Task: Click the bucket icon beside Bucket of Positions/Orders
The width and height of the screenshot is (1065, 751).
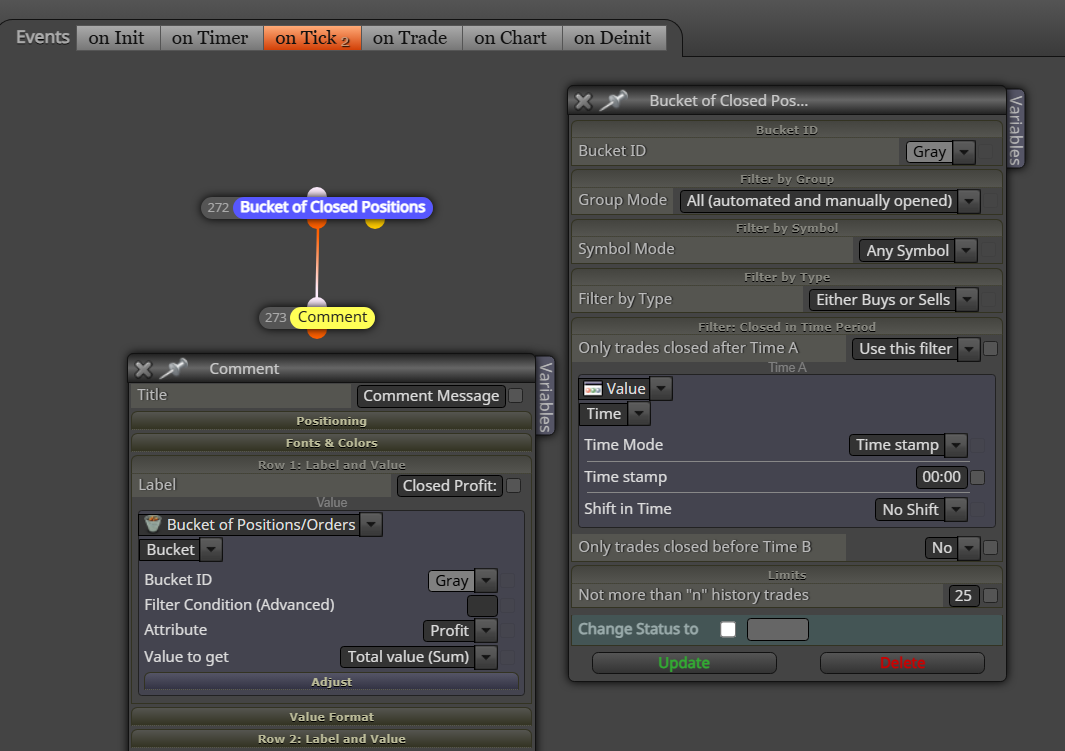Action: point(153,524)
